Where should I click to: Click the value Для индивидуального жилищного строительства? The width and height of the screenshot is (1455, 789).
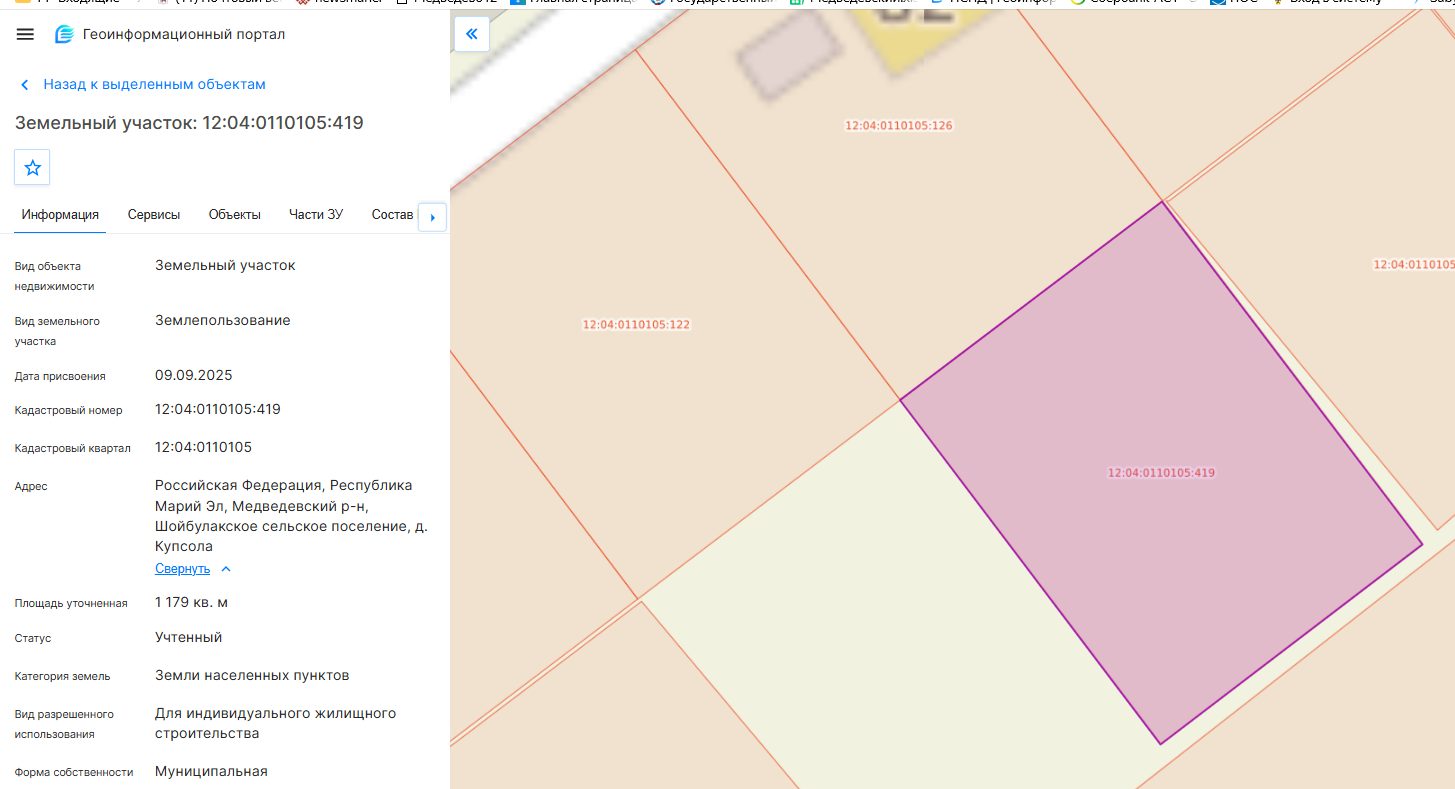click(276, 723)
